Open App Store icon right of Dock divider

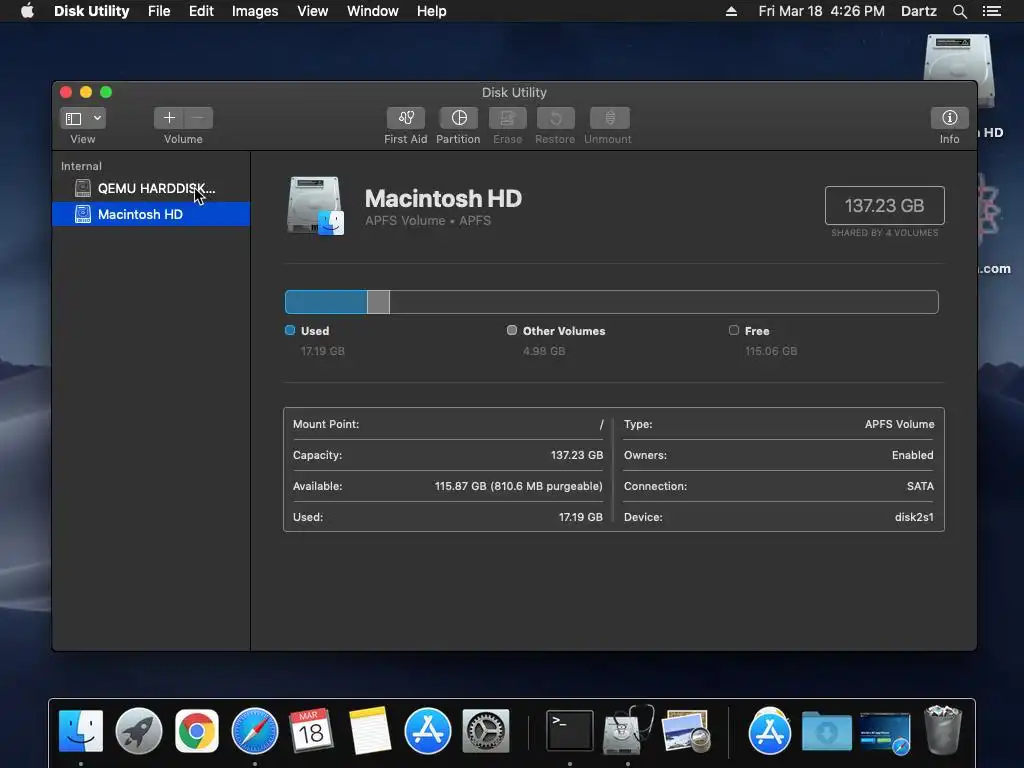[x=769, y=731]
